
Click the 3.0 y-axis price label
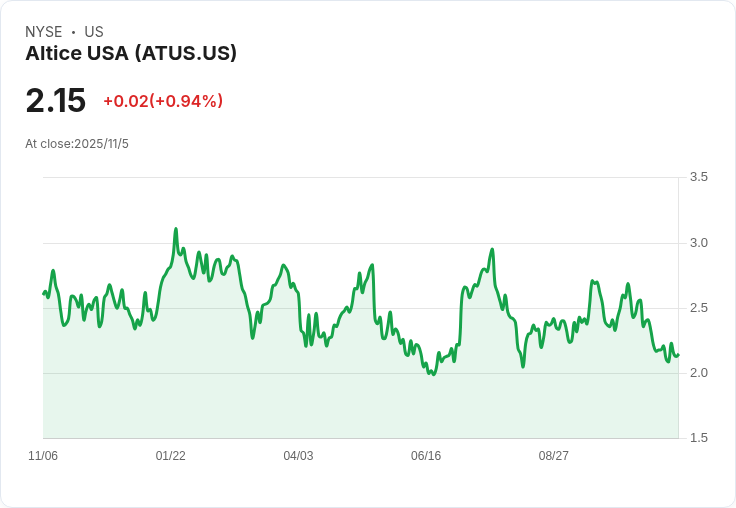click(698, 243)
